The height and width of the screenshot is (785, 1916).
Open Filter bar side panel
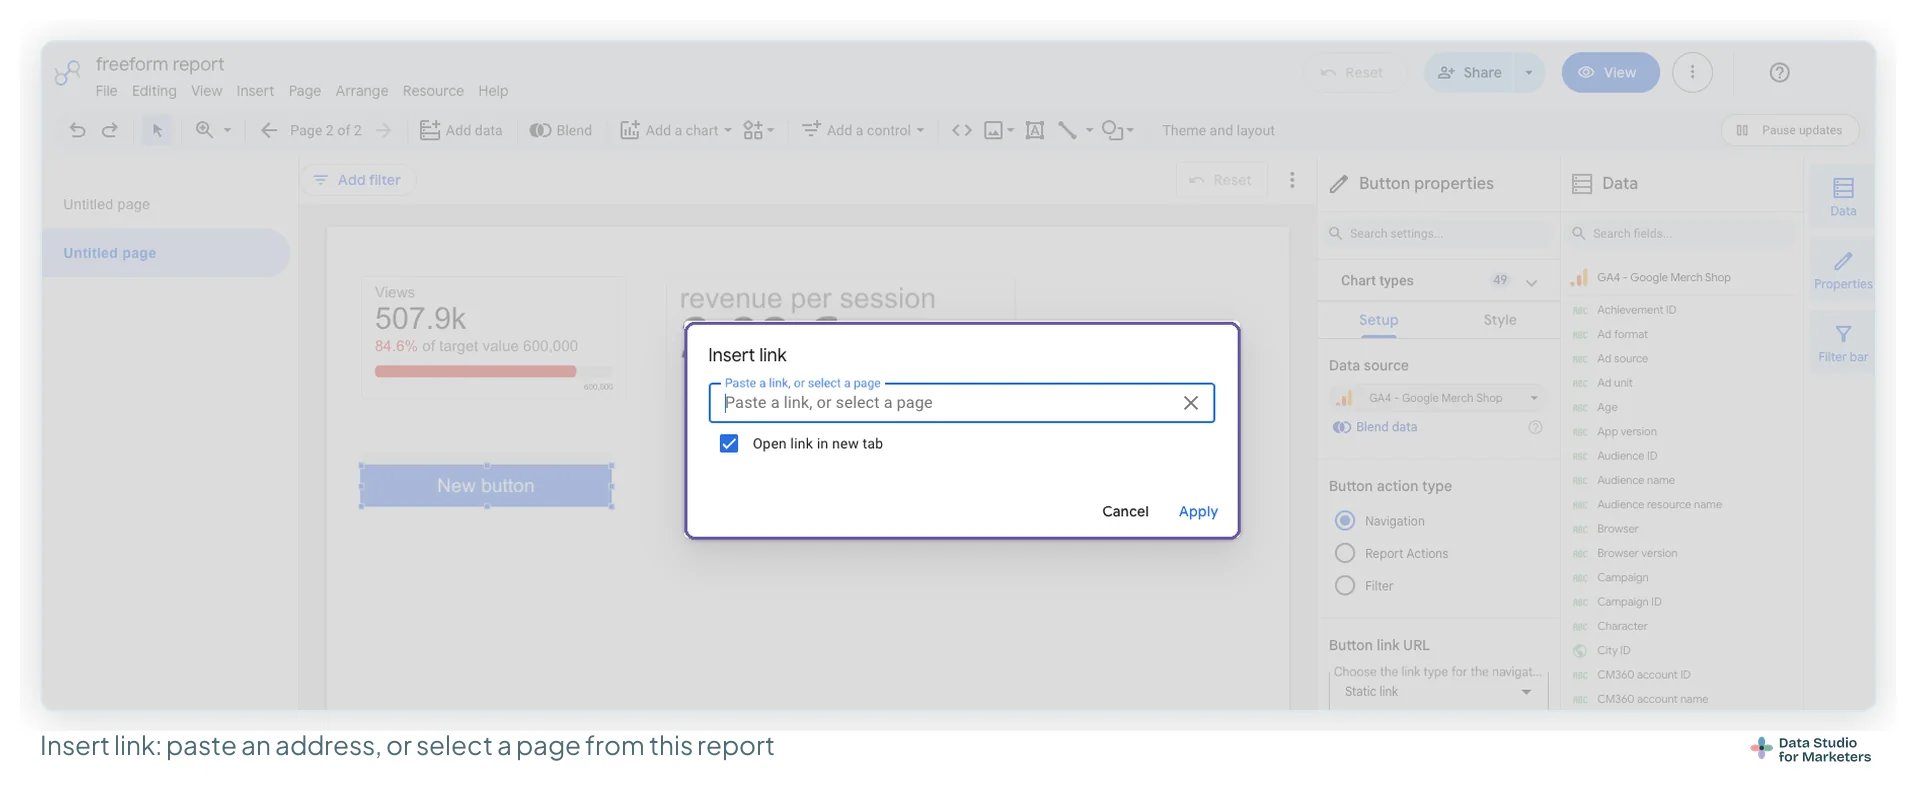[1843, 343]
